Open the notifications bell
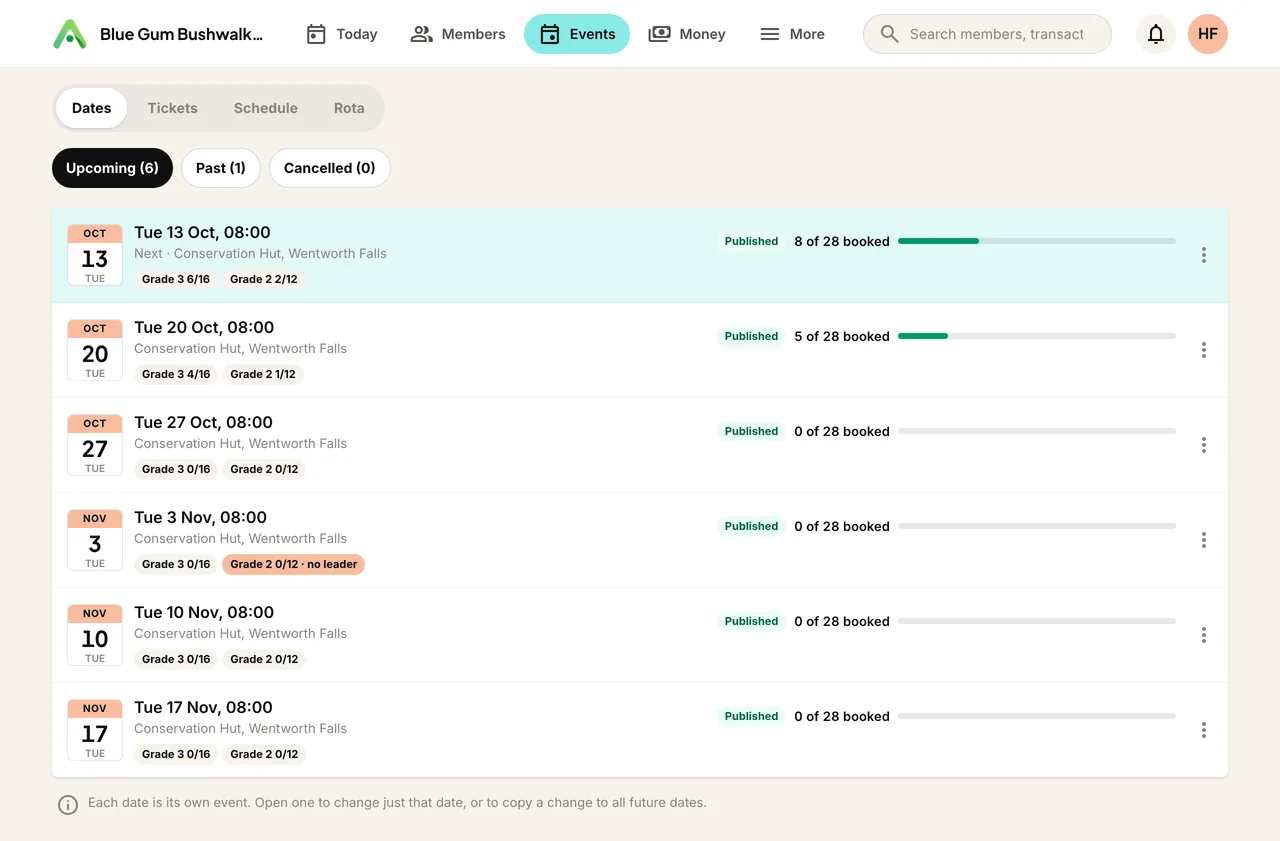 [x=1156, y=34]
